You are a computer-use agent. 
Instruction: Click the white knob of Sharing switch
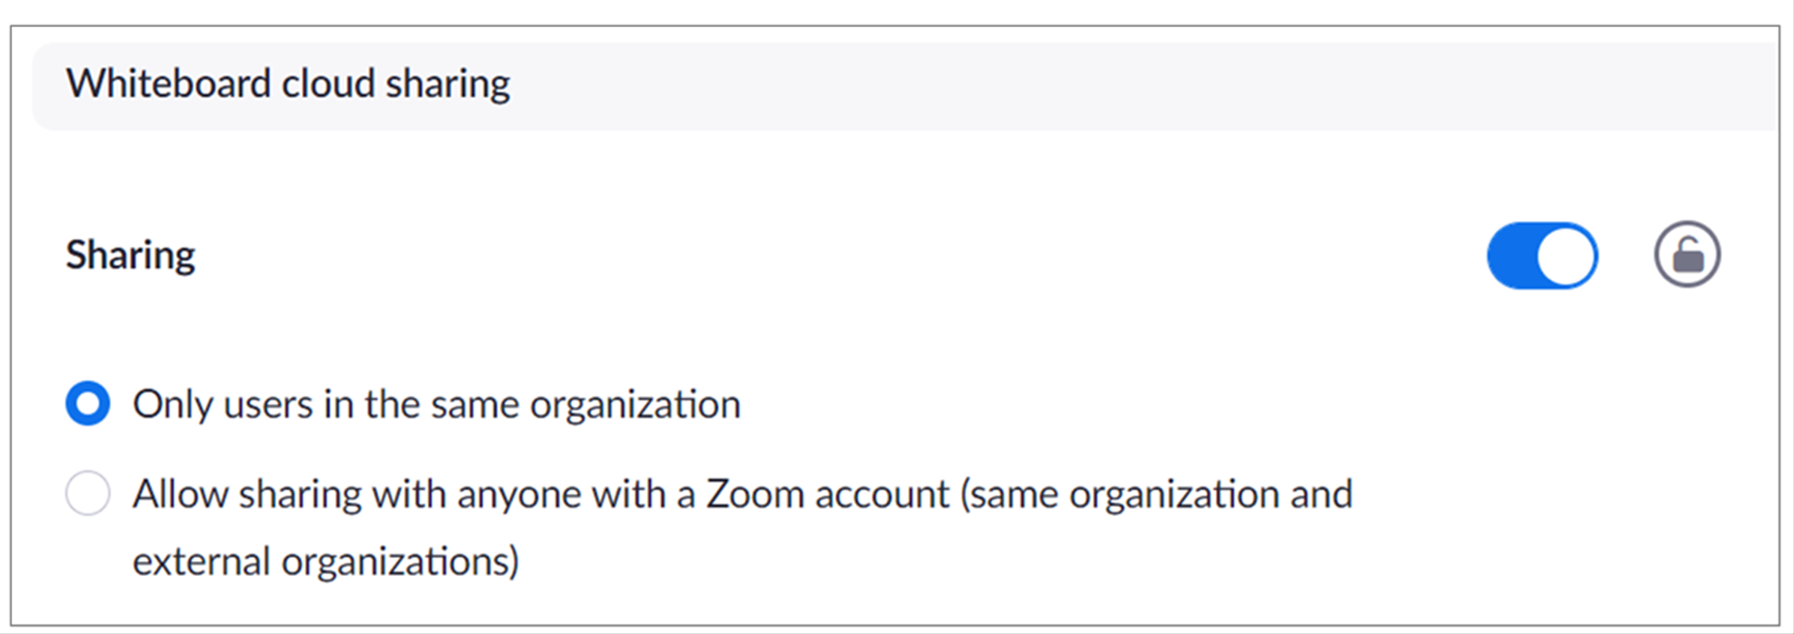pos(1566,256)
